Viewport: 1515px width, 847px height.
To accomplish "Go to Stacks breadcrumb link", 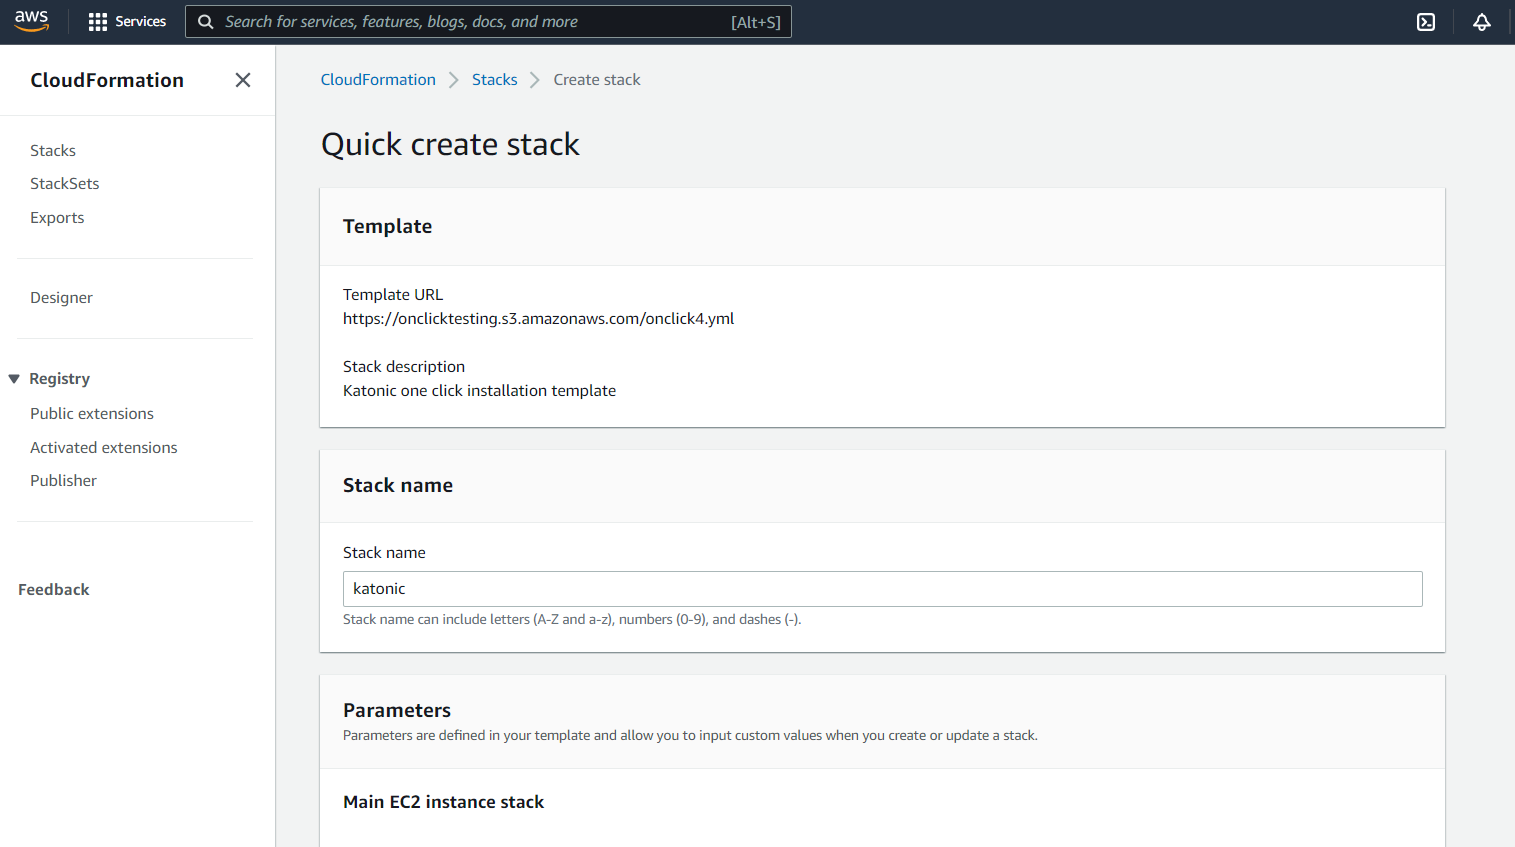I will pyautogui.click(x=495, y=80).
